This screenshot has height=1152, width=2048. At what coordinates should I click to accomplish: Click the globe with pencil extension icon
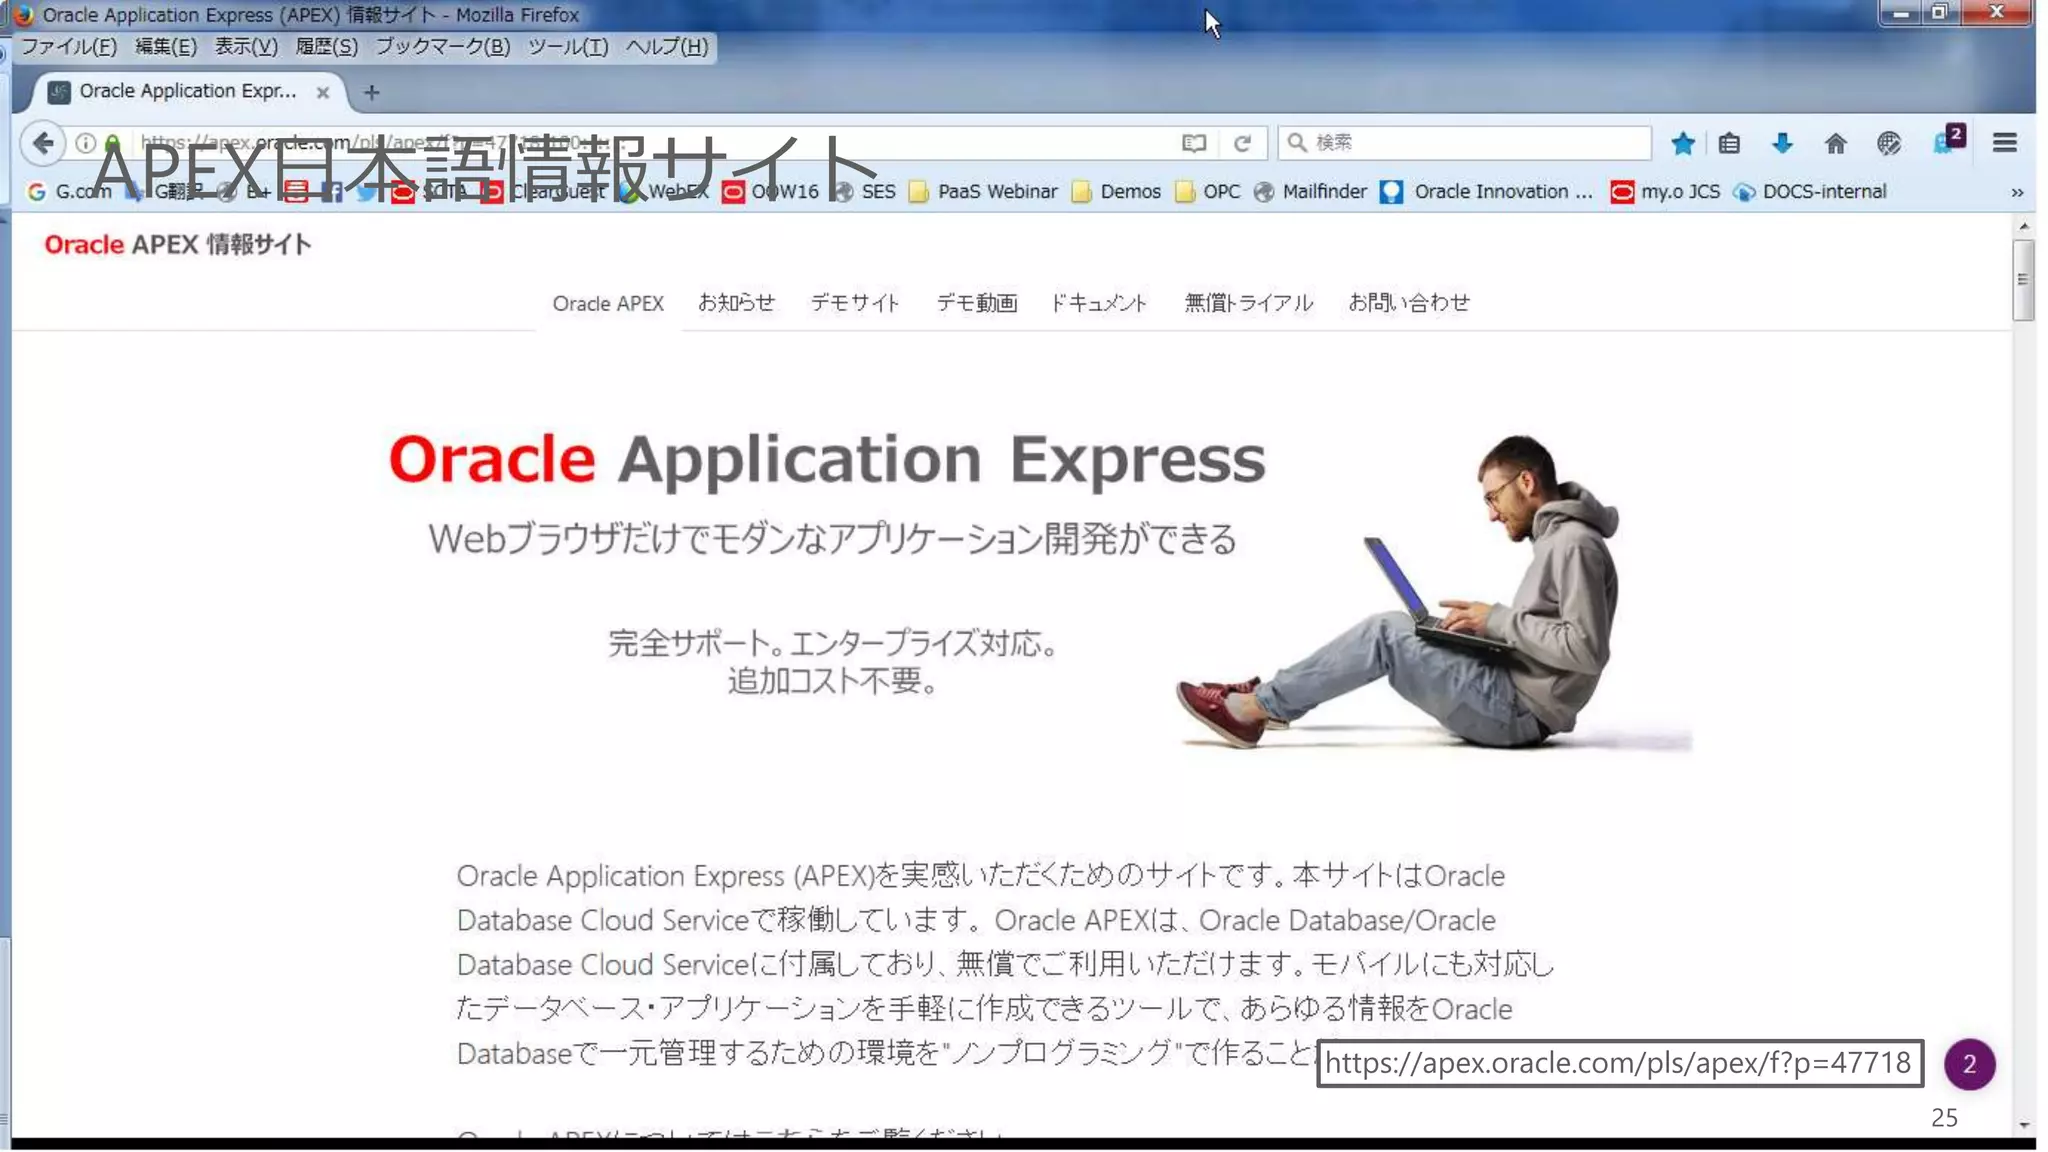point(1888,143)
